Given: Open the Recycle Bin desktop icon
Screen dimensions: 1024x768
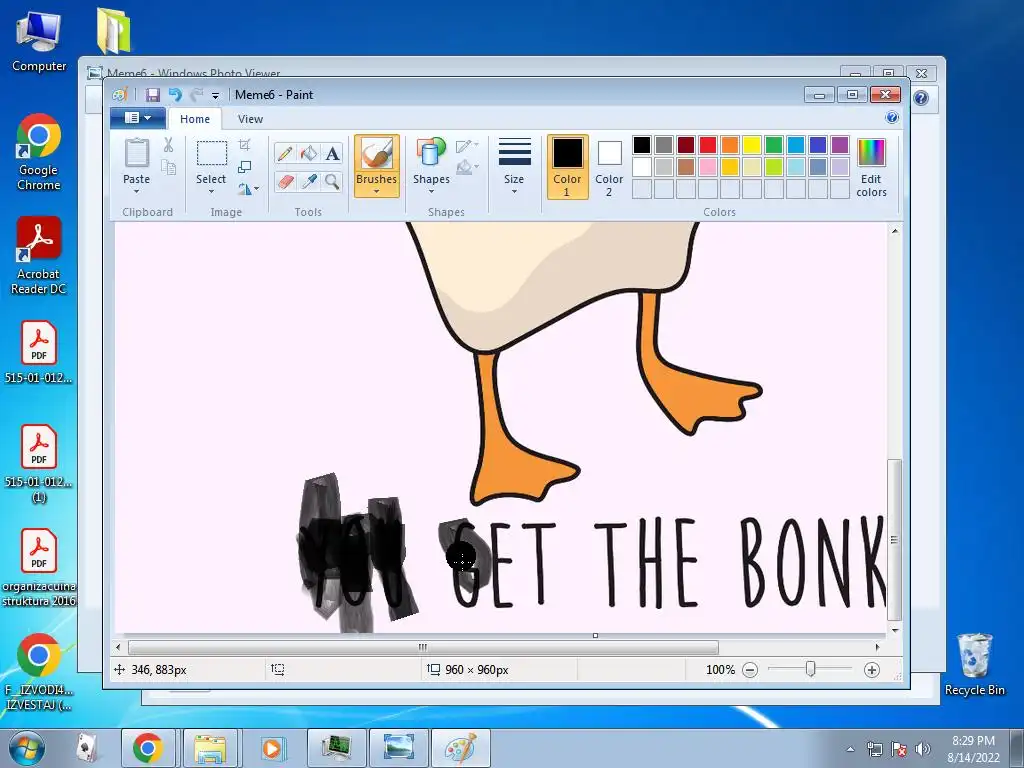Looking at the screenshot, I should click(974, 665).
